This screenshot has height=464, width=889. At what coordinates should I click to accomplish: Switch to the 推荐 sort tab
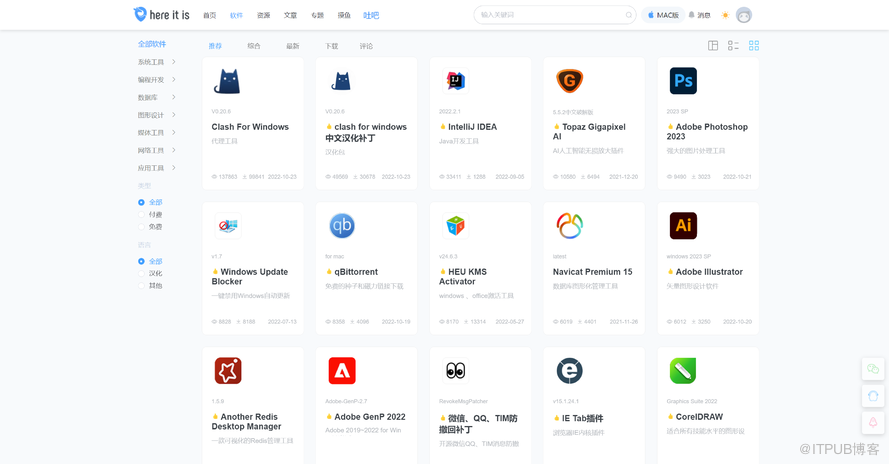coord(215,46)
